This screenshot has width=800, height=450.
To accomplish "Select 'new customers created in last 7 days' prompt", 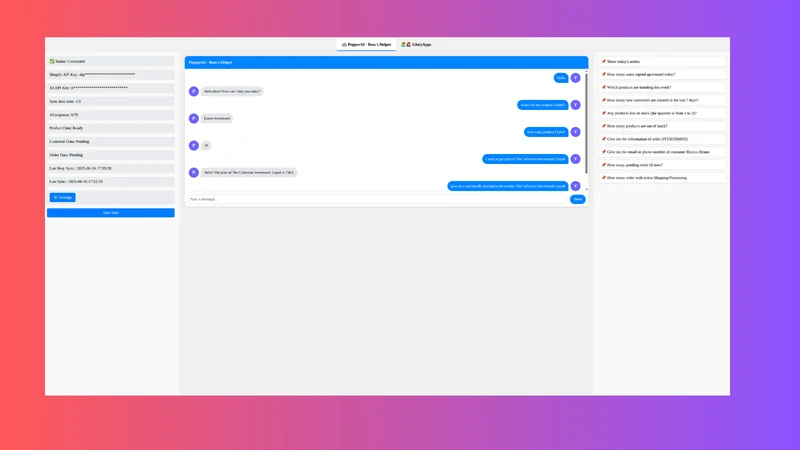I will click(x=662, y=100).
